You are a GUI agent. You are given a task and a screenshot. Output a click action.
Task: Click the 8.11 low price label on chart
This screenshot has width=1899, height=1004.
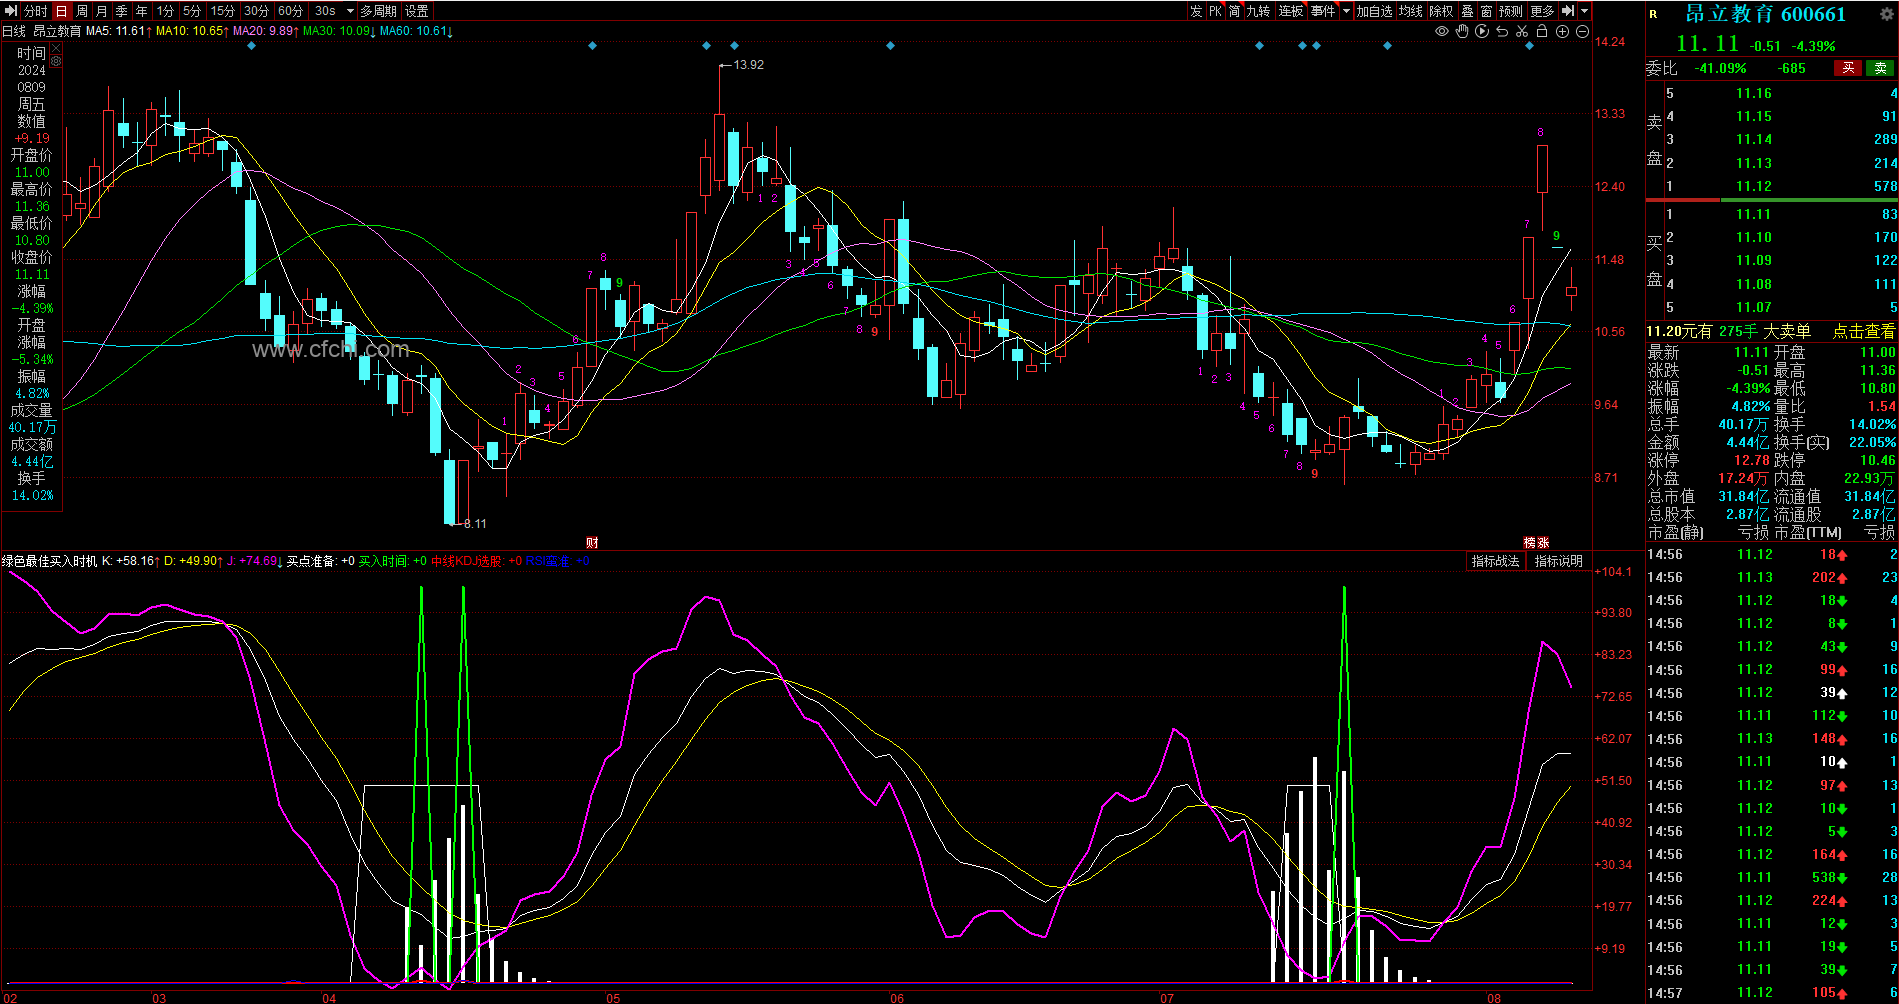pyautogui.click(x=475, y=523)
